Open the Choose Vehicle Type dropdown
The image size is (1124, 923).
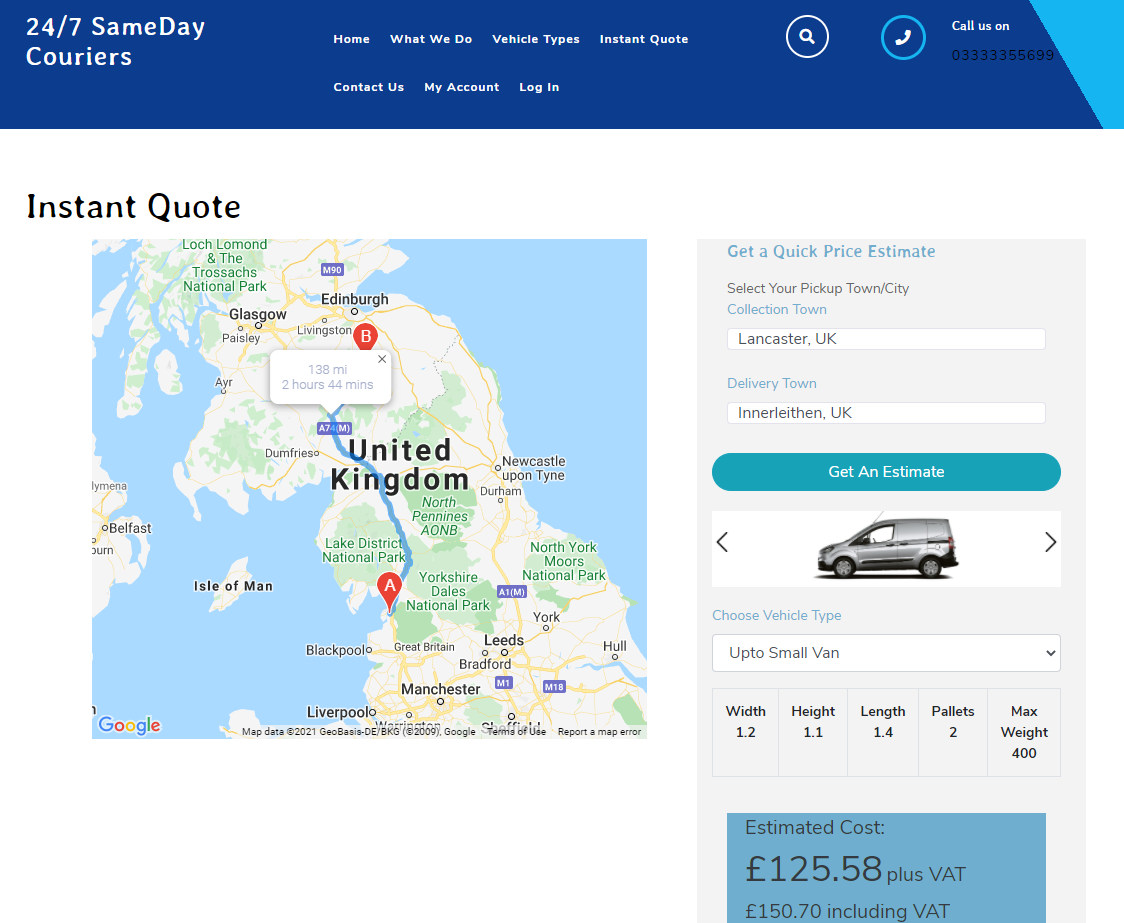[886, 653]
